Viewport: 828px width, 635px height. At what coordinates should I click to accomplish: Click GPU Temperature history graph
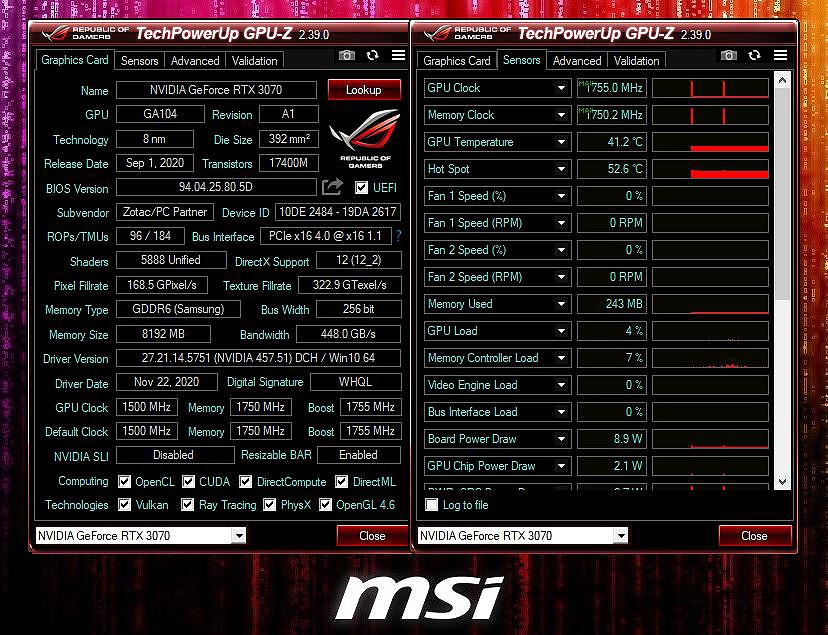[x=710, y=142]
